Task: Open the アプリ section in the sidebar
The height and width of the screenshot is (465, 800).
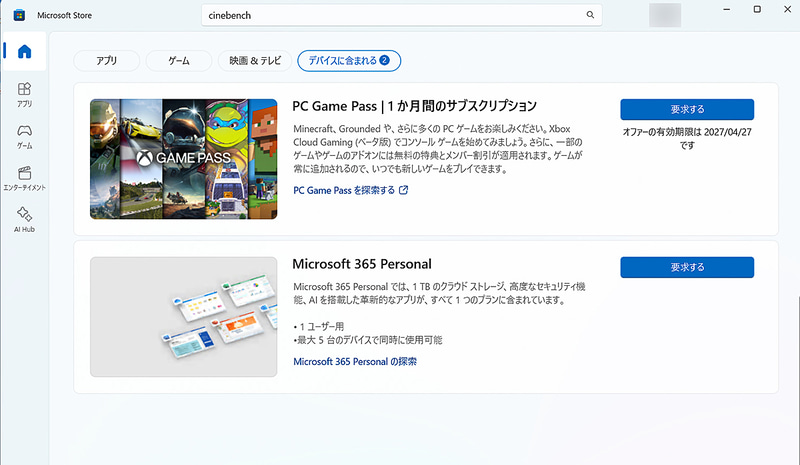Action: click(x=24, y=94)
